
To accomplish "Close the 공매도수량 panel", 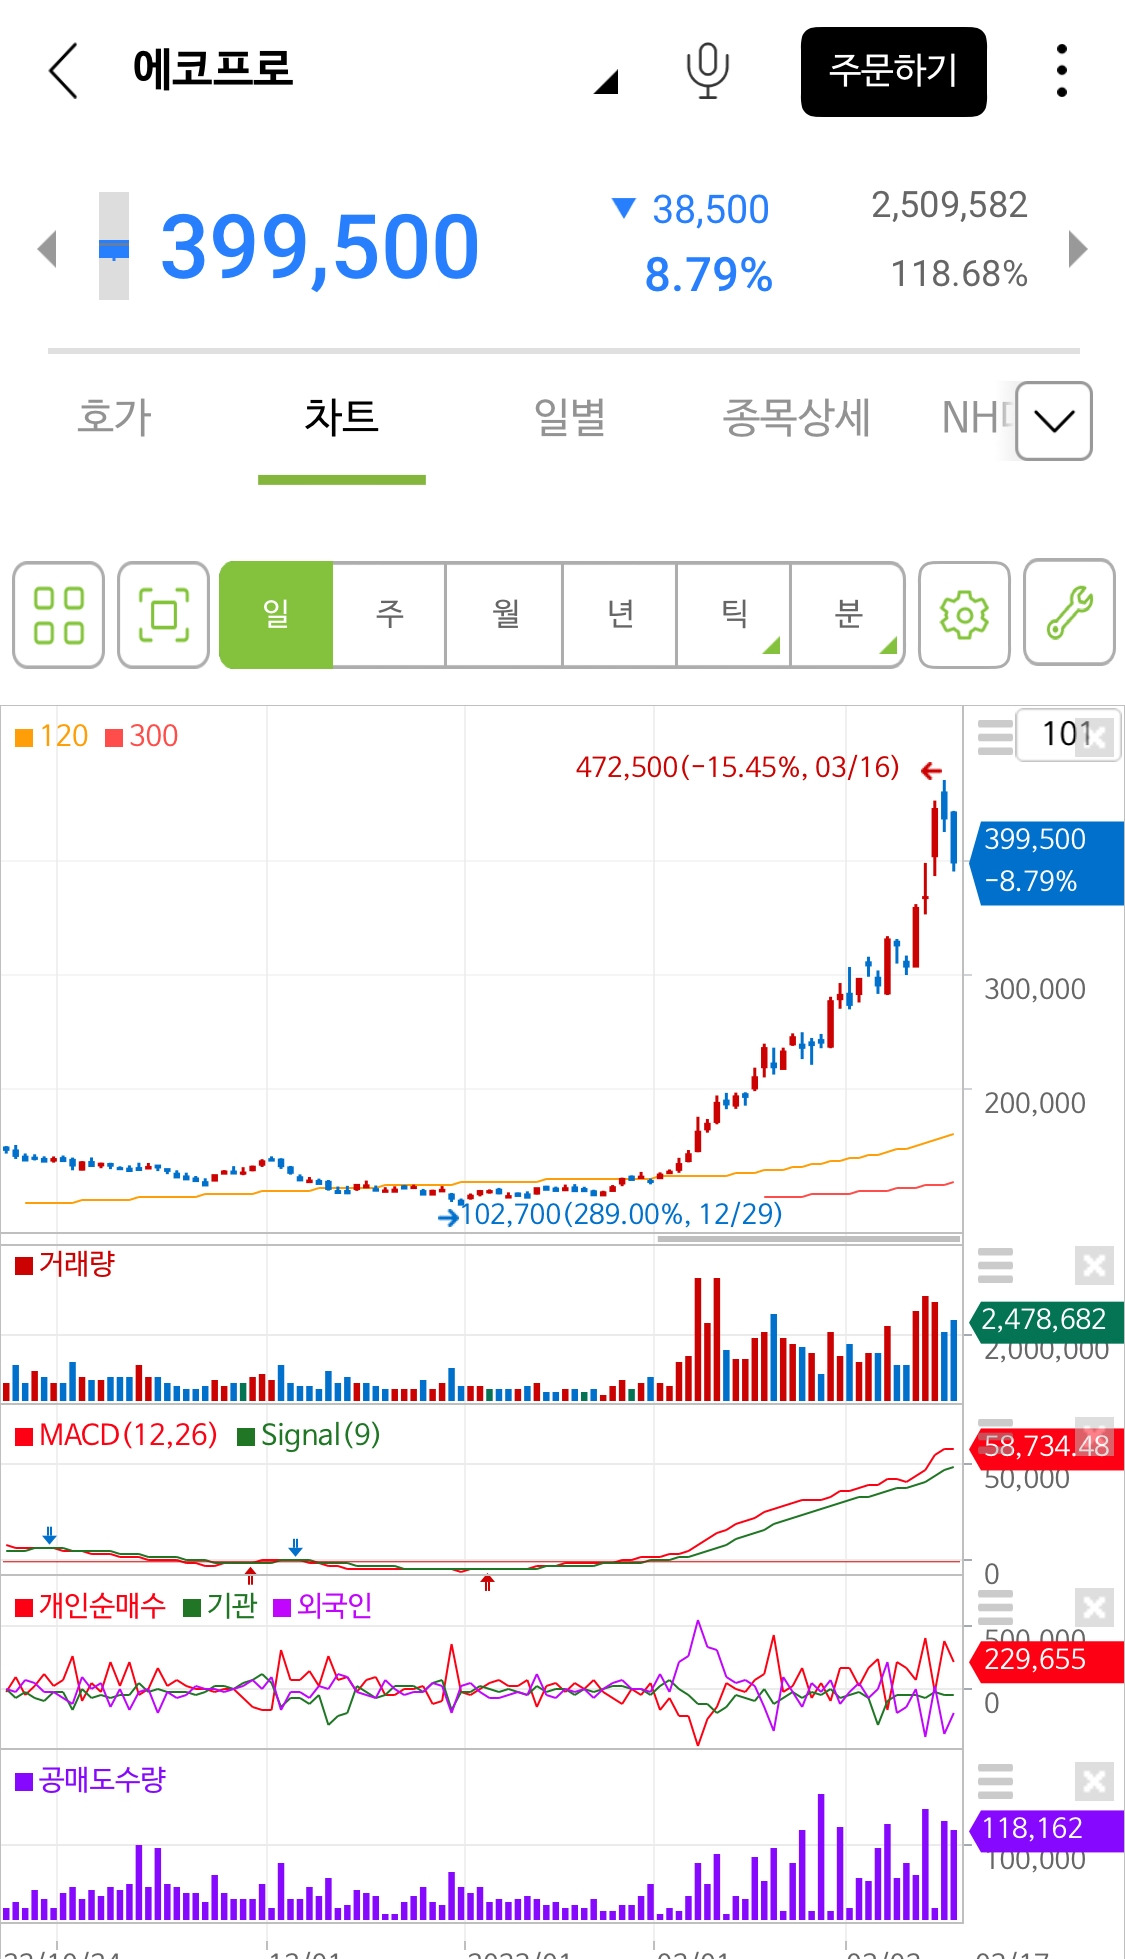I will pos(1094,1782).
